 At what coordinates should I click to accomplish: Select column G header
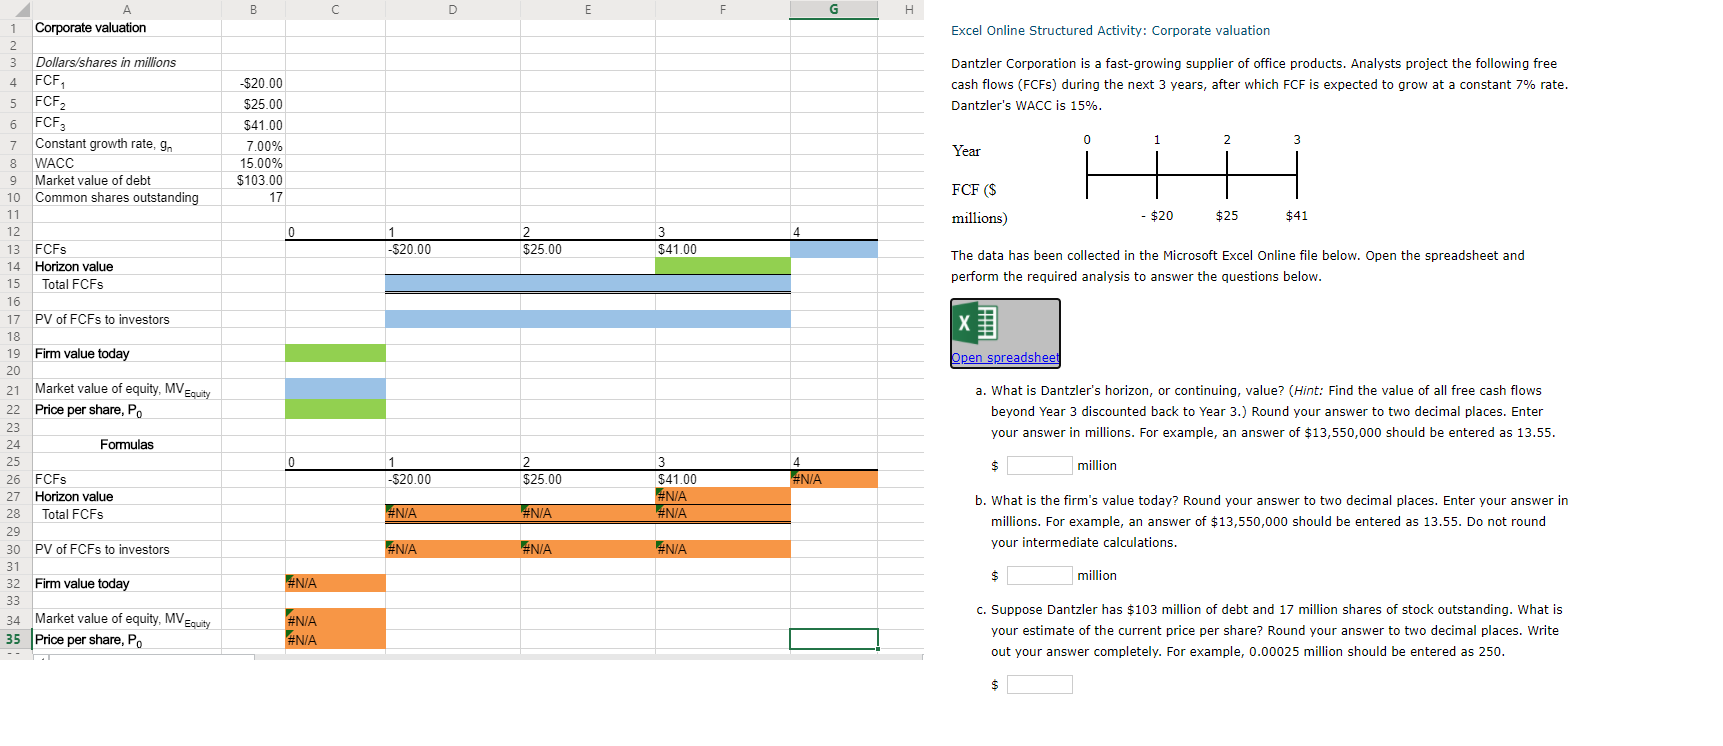[834, 9]
